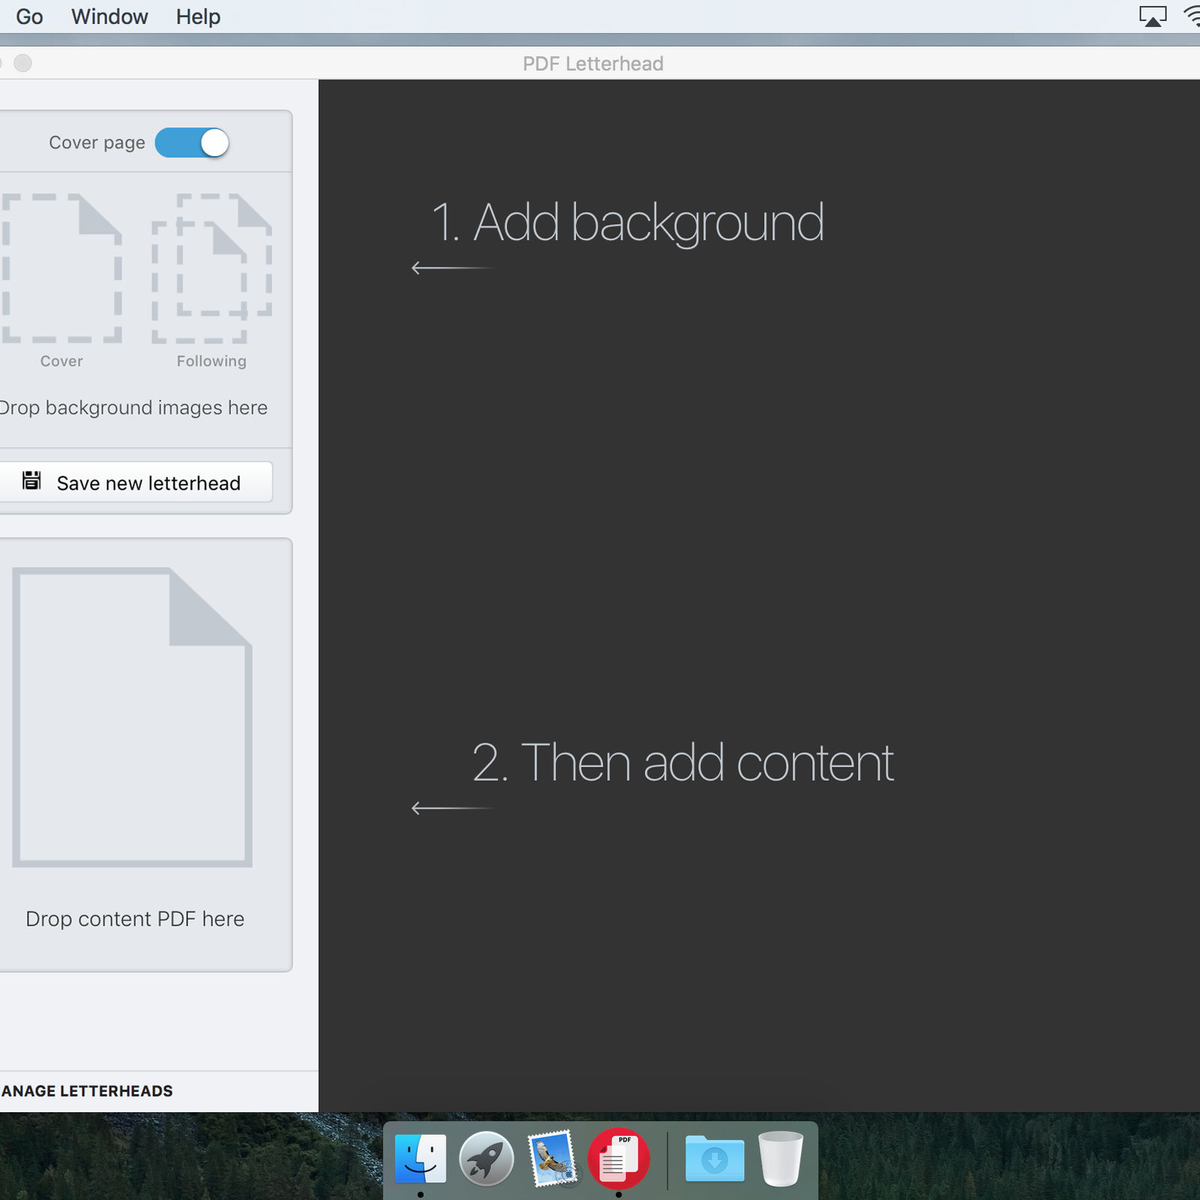This screenshot has width=1200, height=1200.
Task: Click PDF Letterhead app icon in Dock
Action: 619,1158
